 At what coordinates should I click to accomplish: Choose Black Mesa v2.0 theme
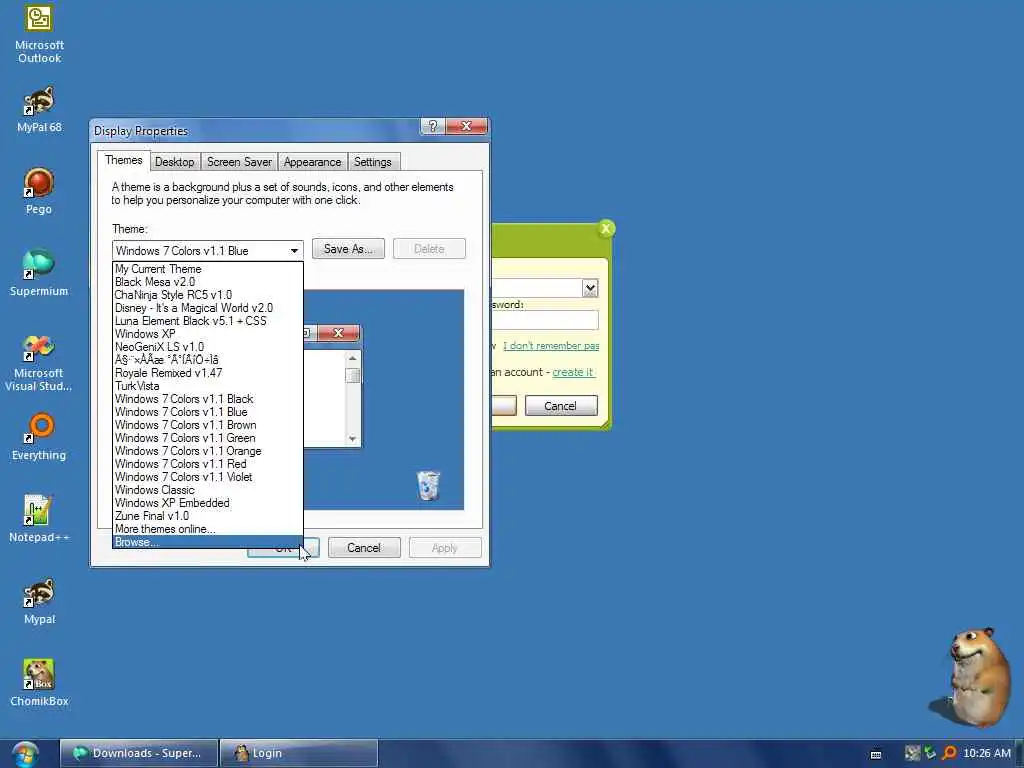click(208, 282)
